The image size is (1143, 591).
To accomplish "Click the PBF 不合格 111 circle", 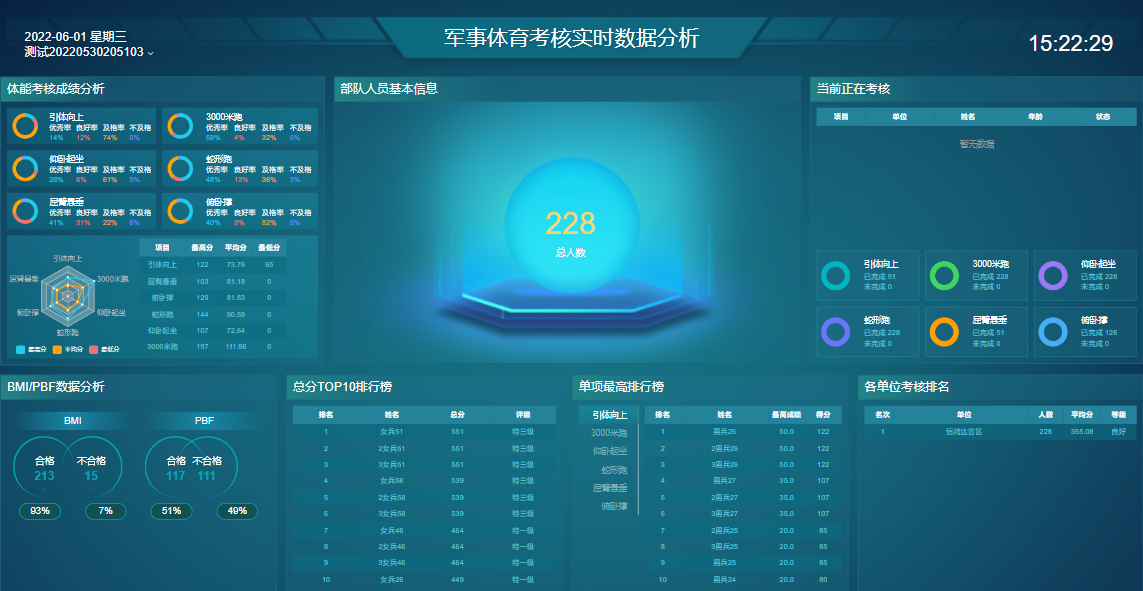I will pos(206,469).
